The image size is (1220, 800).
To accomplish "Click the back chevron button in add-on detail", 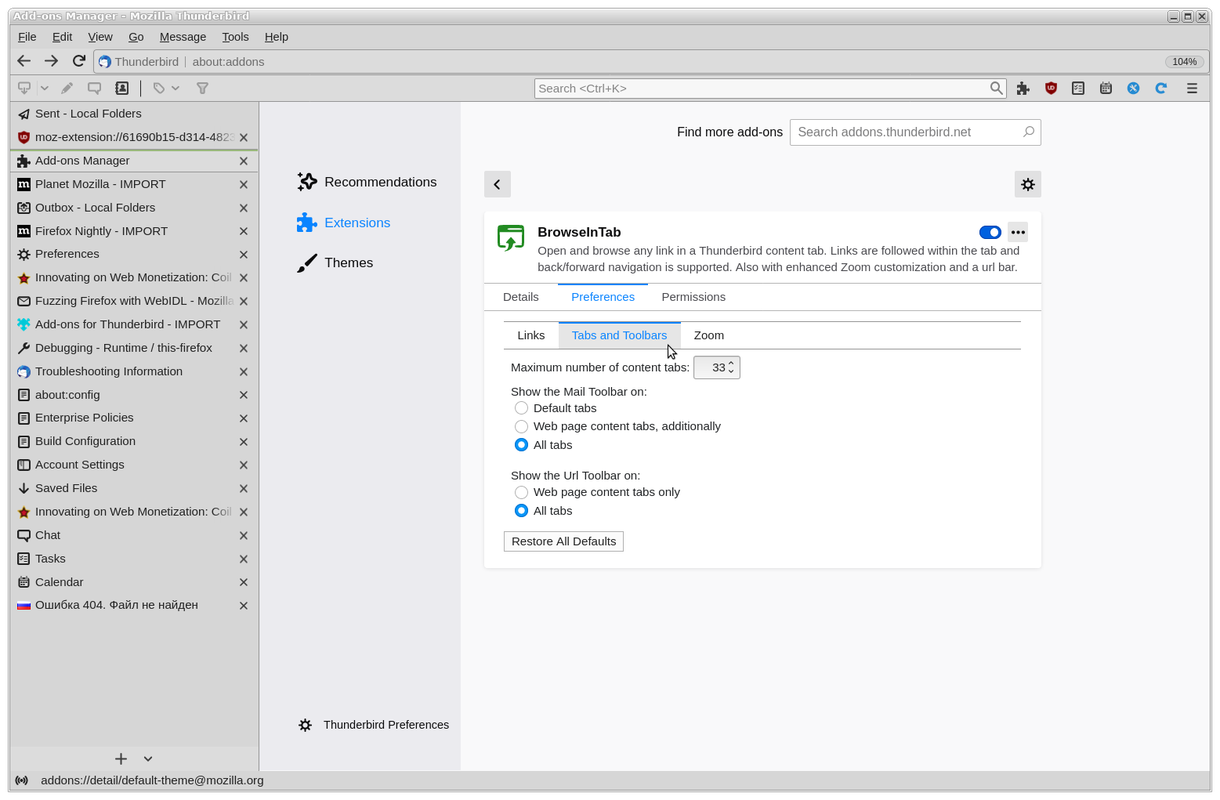I will [x=497, y=184].
